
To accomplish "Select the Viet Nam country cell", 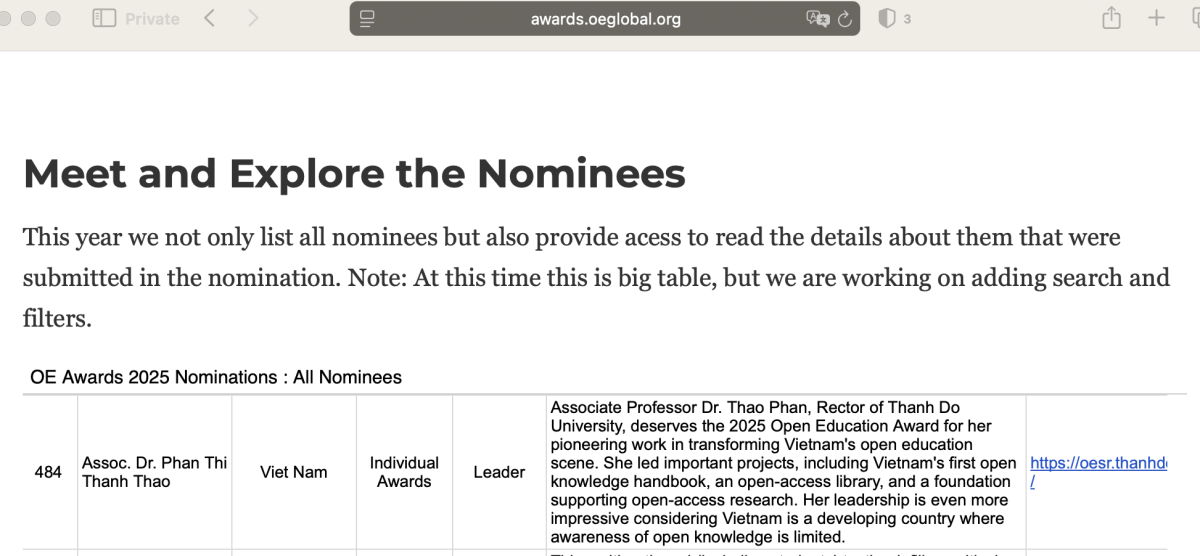I will [x=294, y=472].
